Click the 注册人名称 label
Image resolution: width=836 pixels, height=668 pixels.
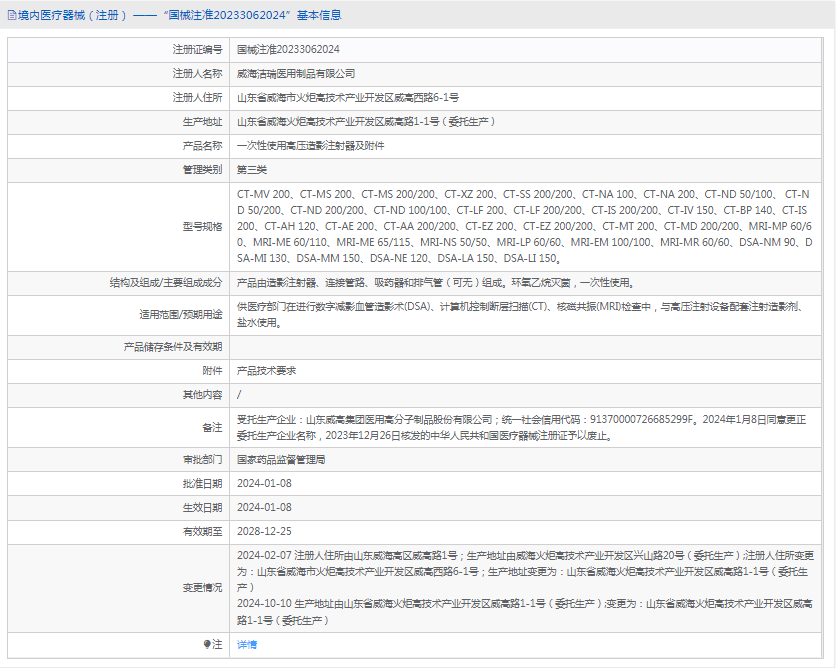click(x=197, y=74)
